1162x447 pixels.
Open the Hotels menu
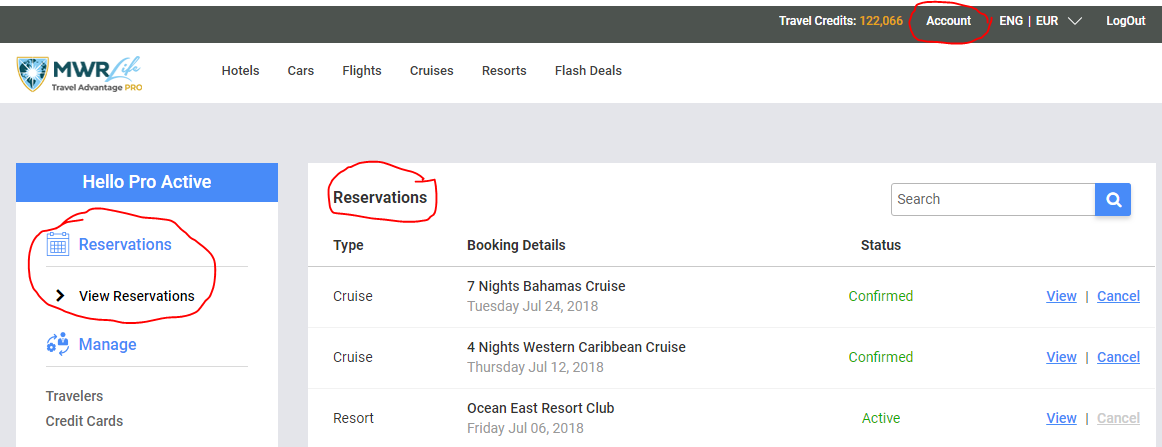pyautogui.click(x=240, y=70)
